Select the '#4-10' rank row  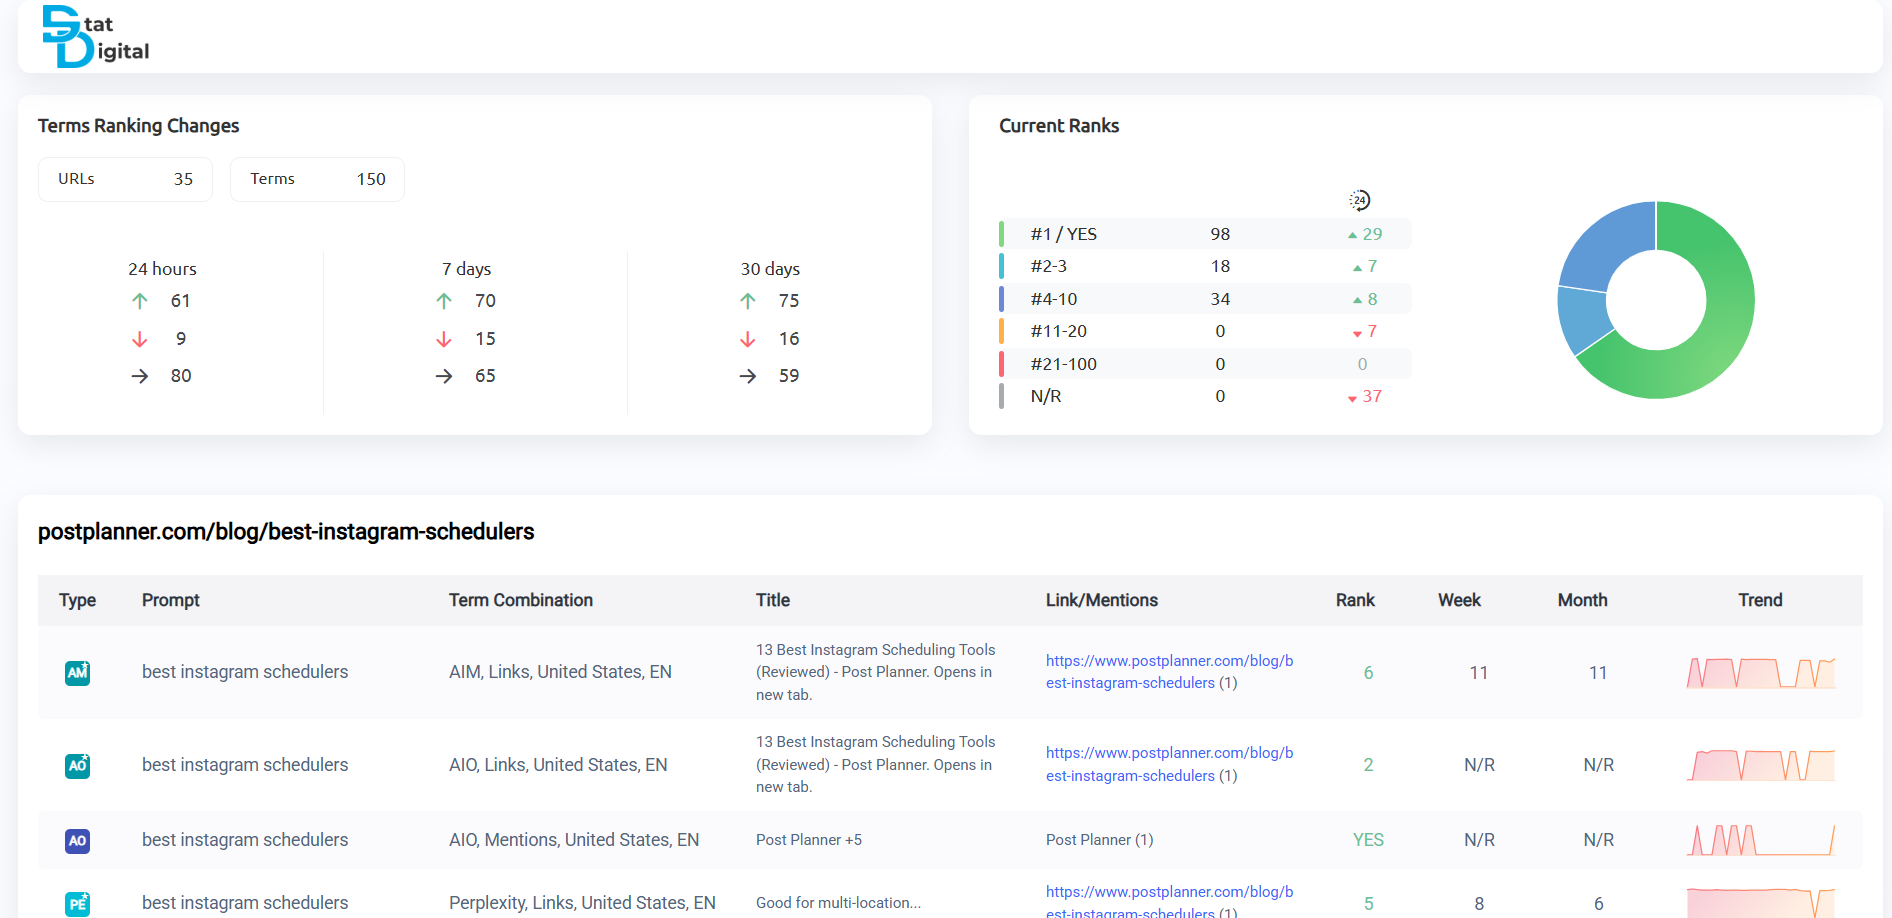point(1205,299)
